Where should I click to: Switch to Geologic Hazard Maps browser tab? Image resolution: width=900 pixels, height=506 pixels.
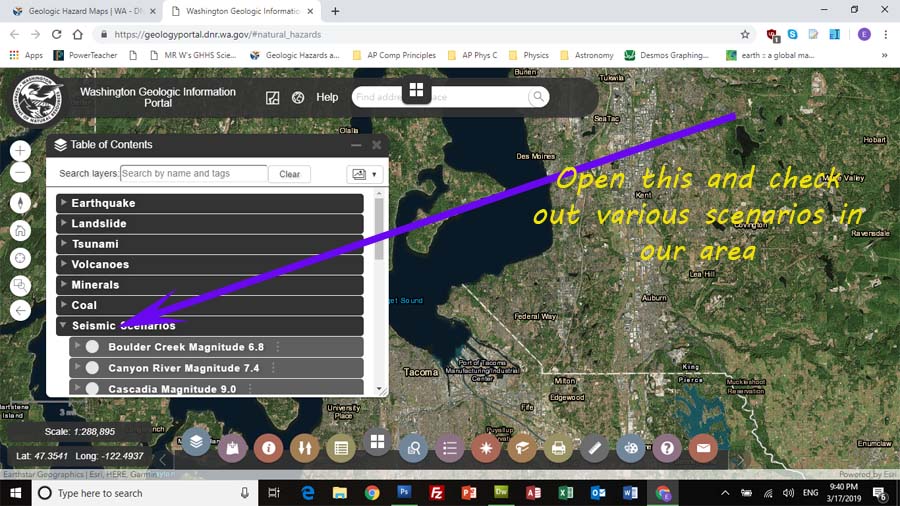point(83,11)
